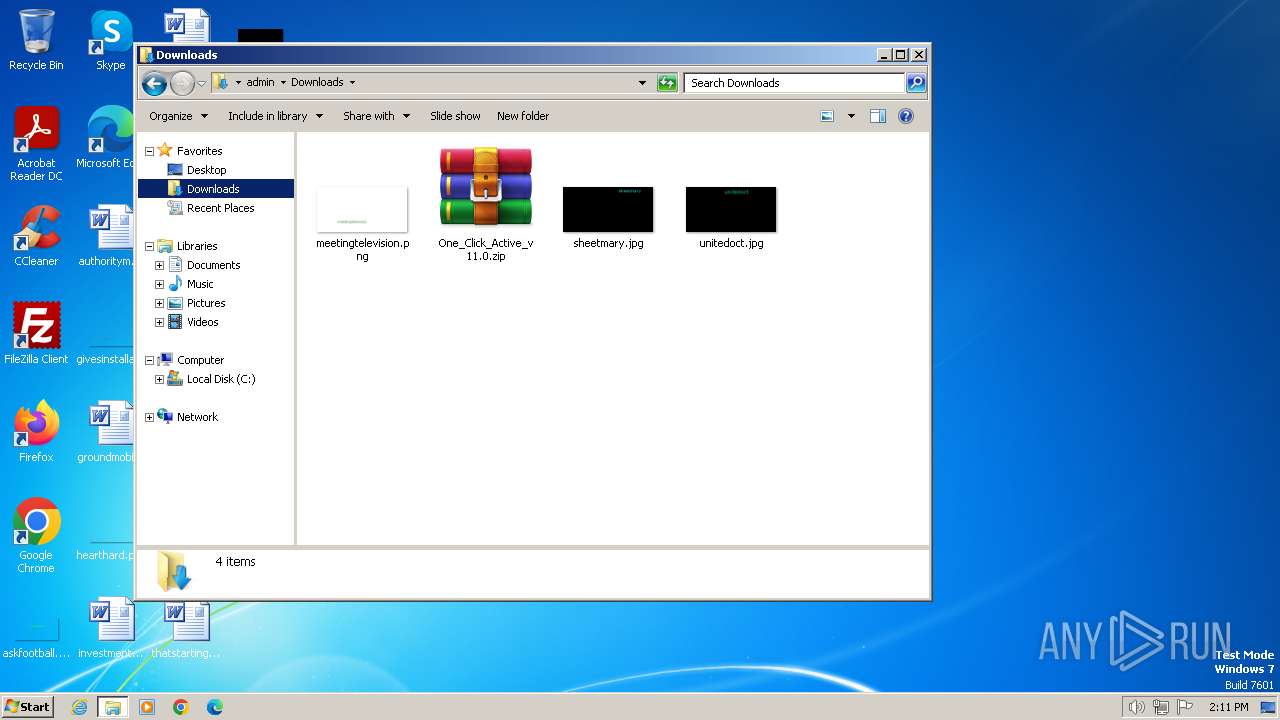
Task: Open the volume tray icon
Action: pyautogui.click(x=1136, y=707)
